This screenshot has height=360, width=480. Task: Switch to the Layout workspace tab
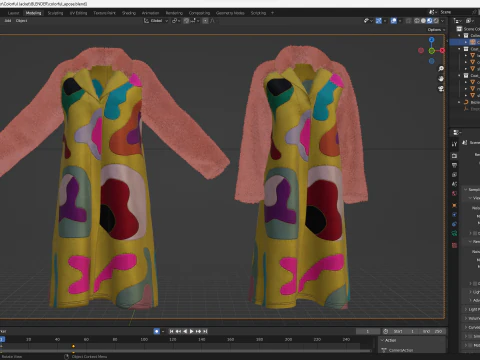pos(13,13)
